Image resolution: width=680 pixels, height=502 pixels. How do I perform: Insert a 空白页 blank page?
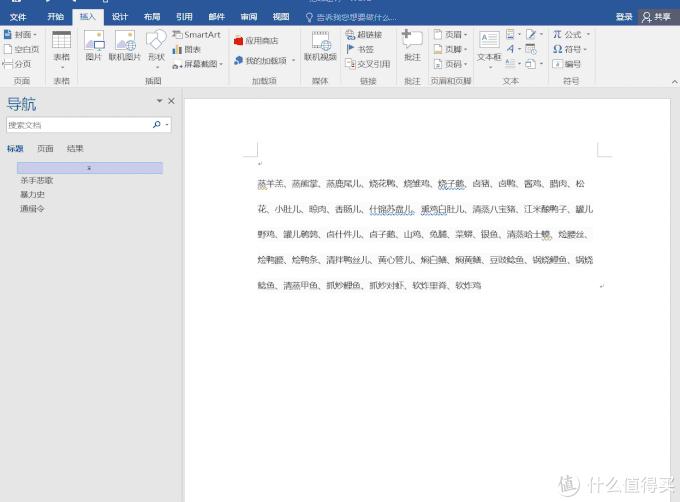point(21,49)
